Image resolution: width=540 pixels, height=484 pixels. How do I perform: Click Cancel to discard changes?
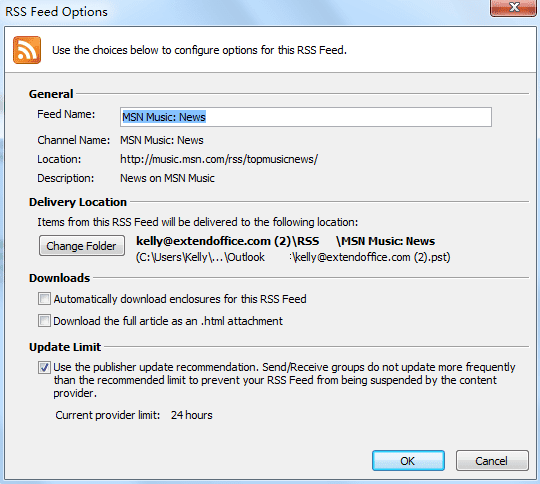coord(492,461)
